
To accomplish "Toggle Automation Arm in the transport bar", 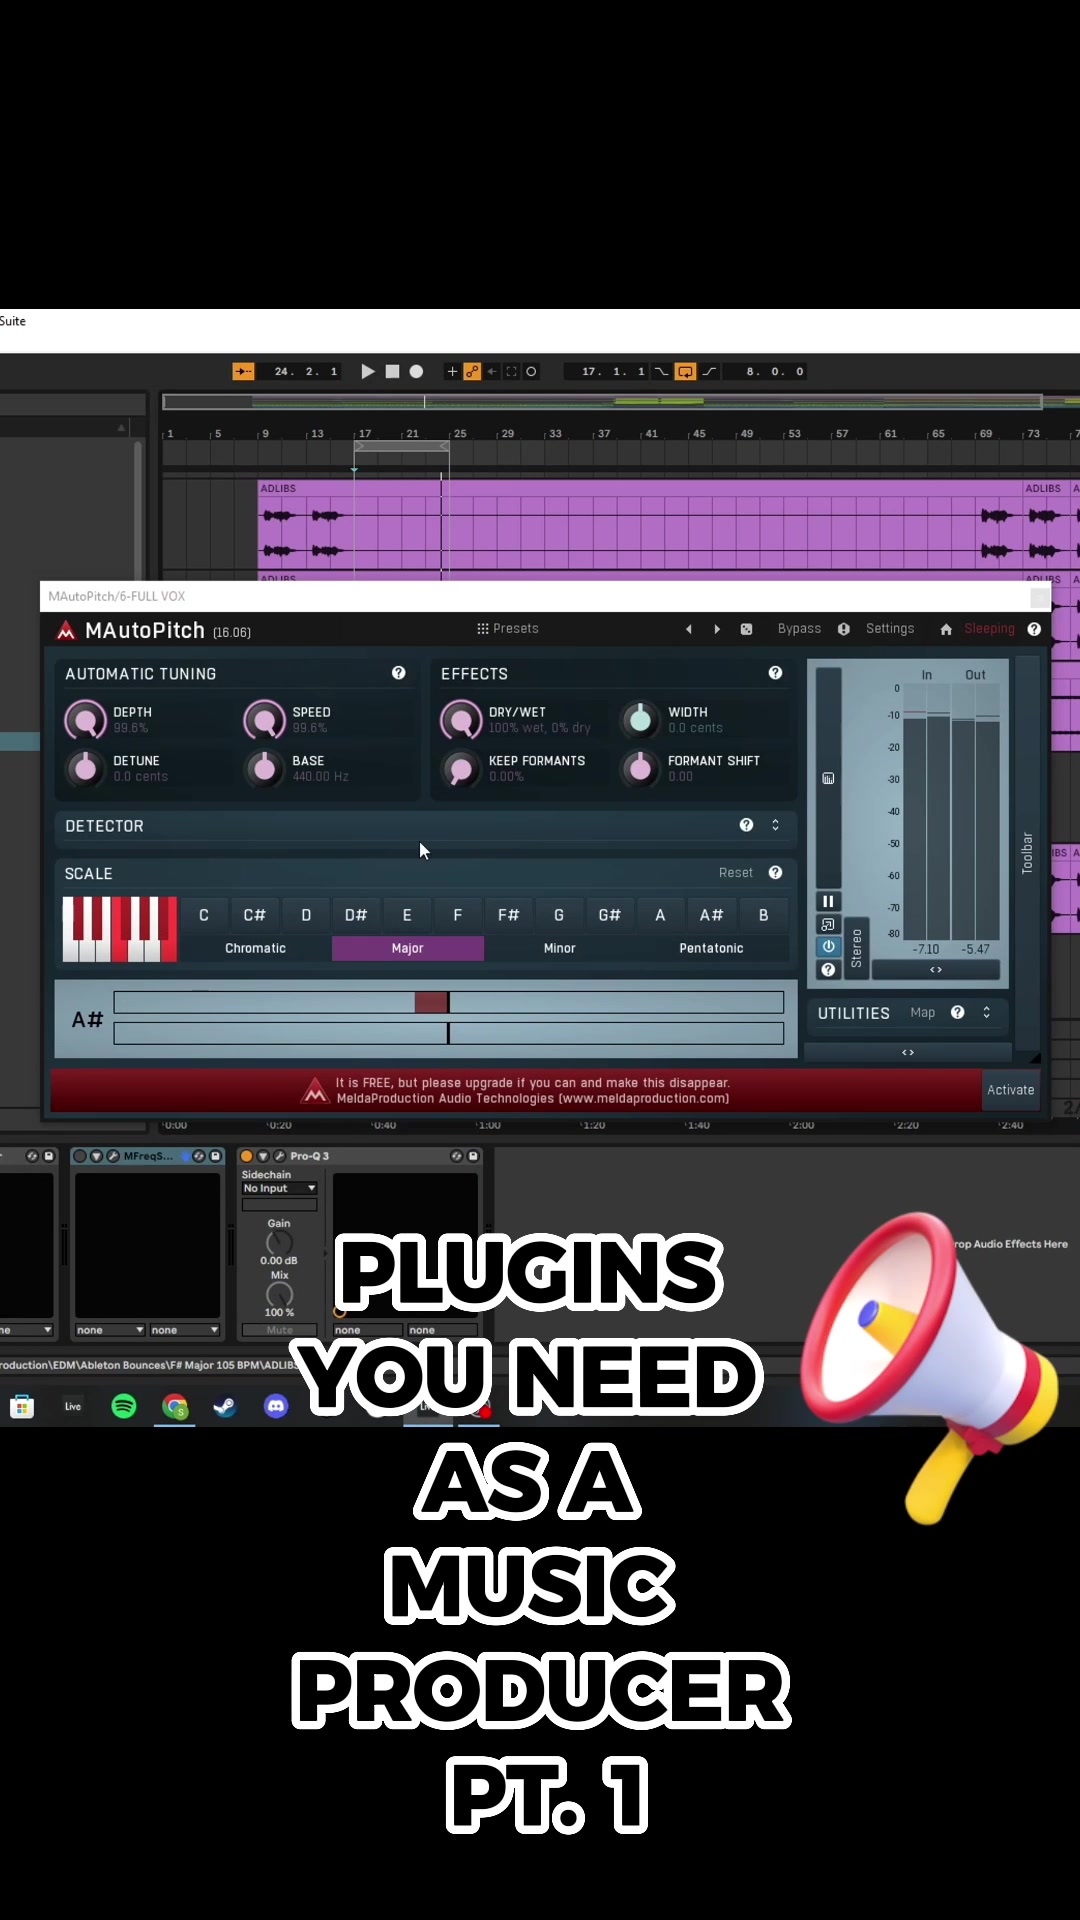I will 472,371.
